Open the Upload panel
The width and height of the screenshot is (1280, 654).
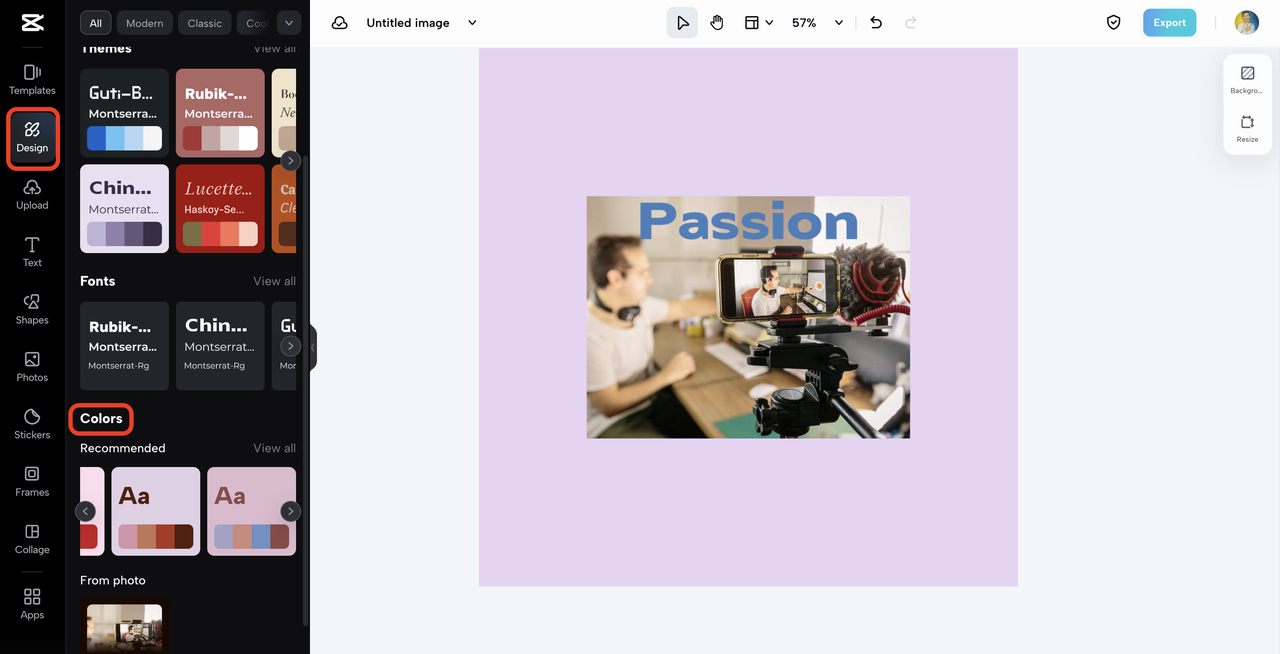(32, 195)
